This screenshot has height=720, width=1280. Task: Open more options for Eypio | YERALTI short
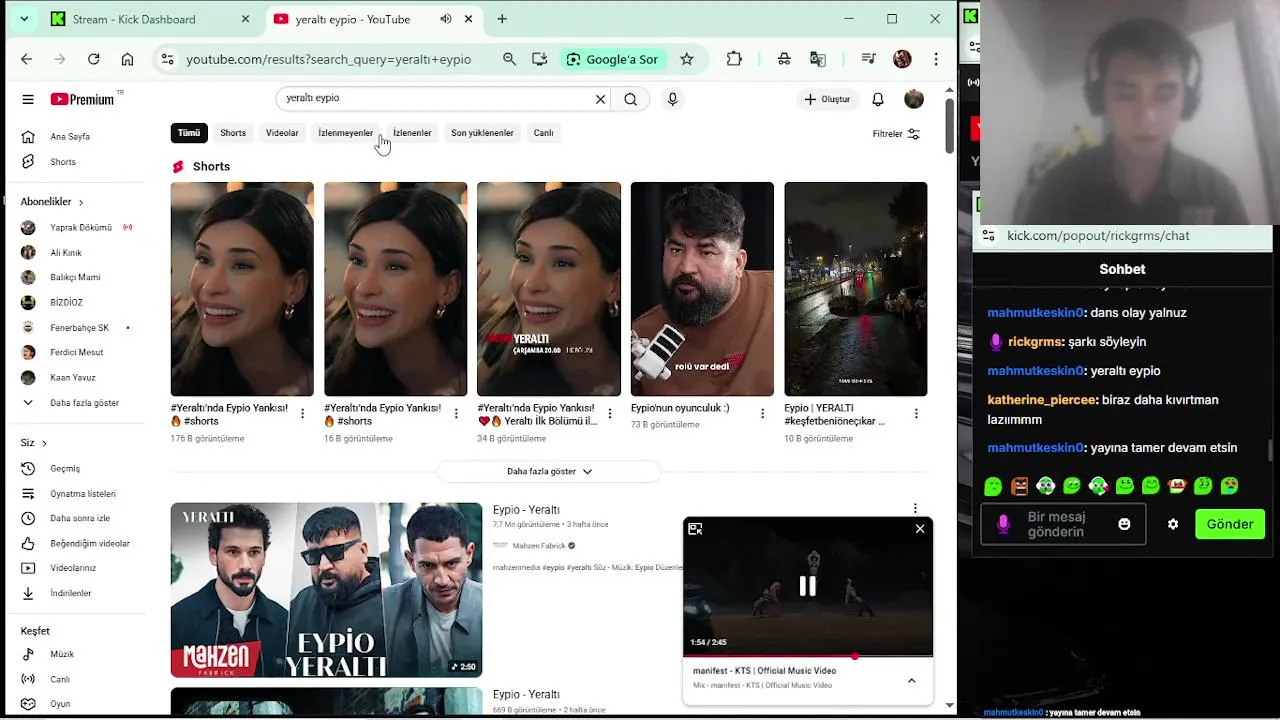[x=915, y=413]
